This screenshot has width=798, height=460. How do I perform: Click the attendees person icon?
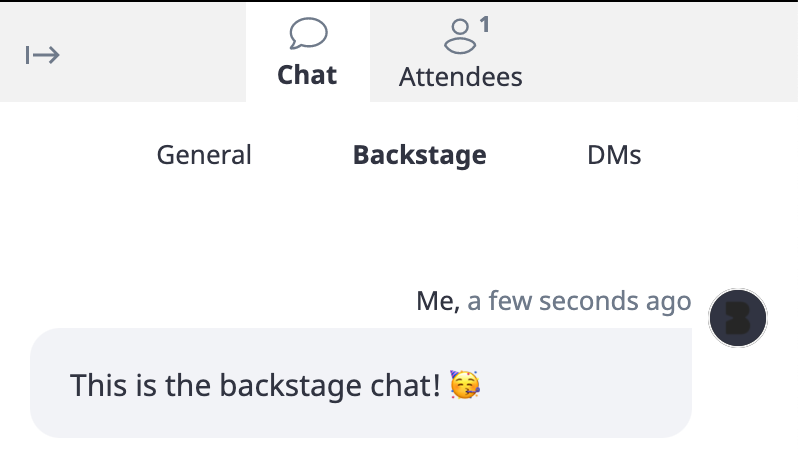[x=460, y=36]
